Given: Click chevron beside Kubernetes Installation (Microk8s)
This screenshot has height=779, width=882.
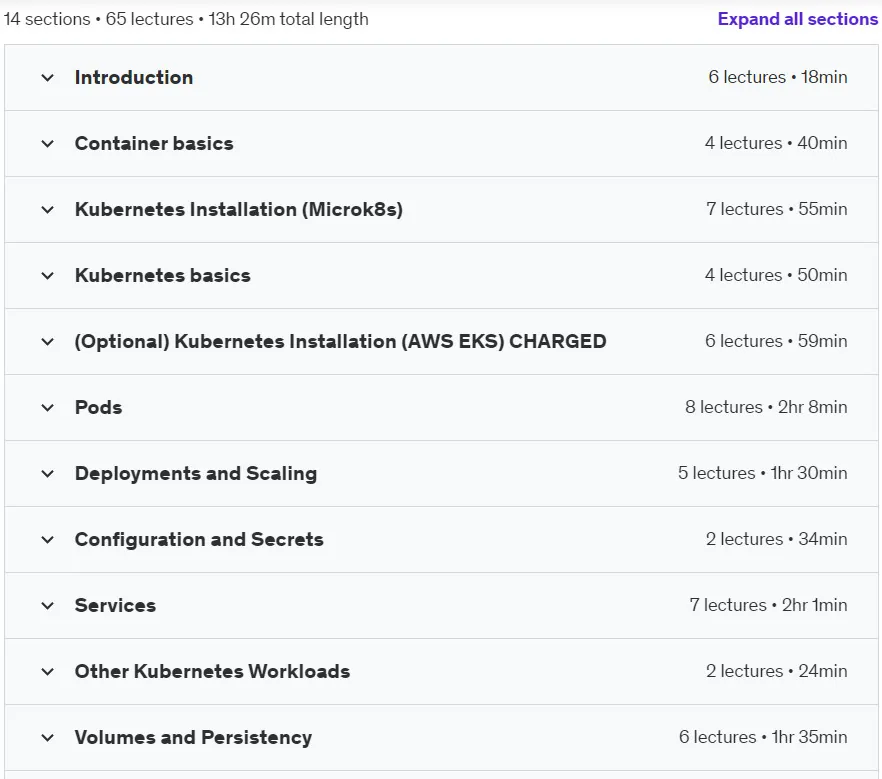Looking at the screenshot, I should point(48,210).
